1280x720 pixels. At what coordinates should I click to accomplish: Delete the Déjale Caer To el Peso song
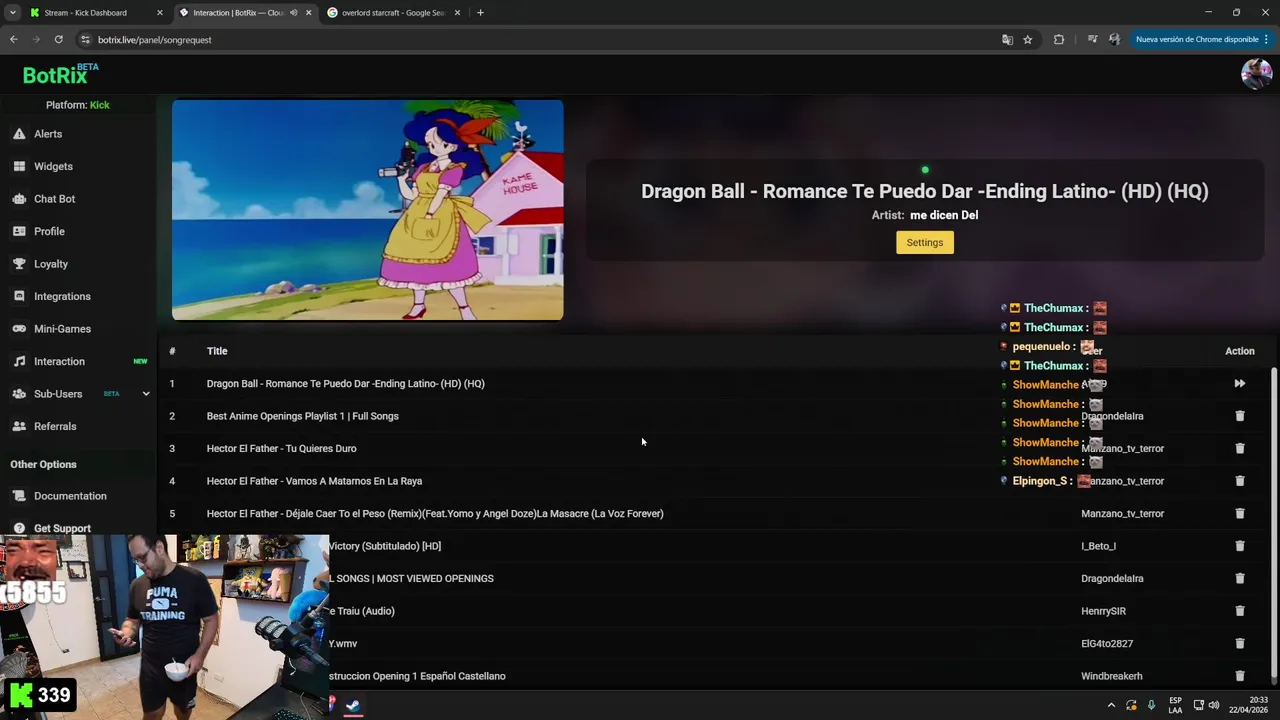click(1240, 514)
